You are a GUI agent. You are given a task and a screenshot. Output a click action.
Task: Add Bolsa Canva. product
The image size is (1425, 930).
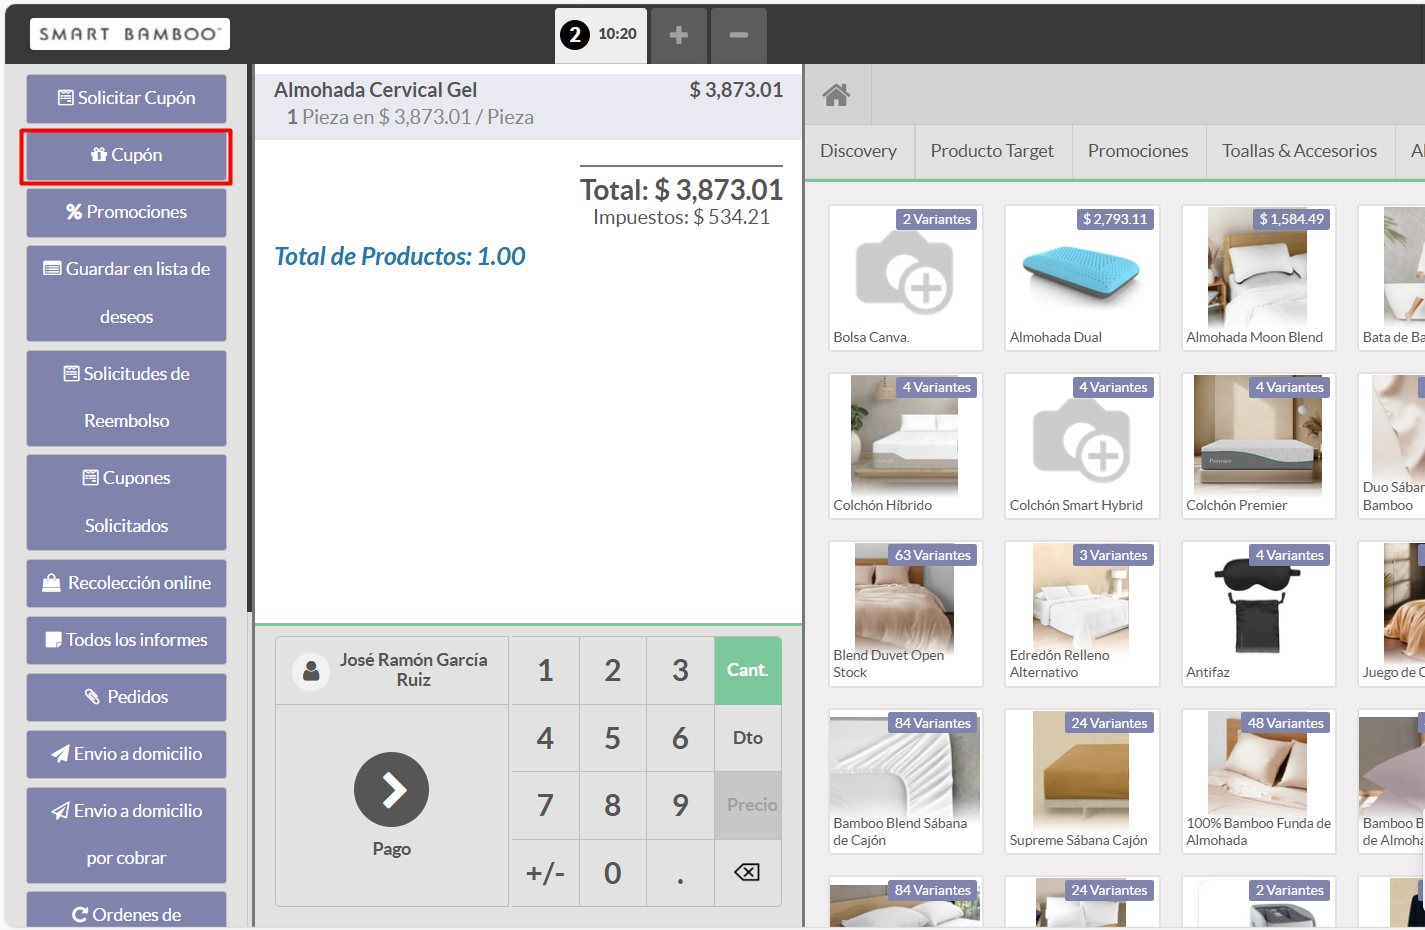[906, 278]
